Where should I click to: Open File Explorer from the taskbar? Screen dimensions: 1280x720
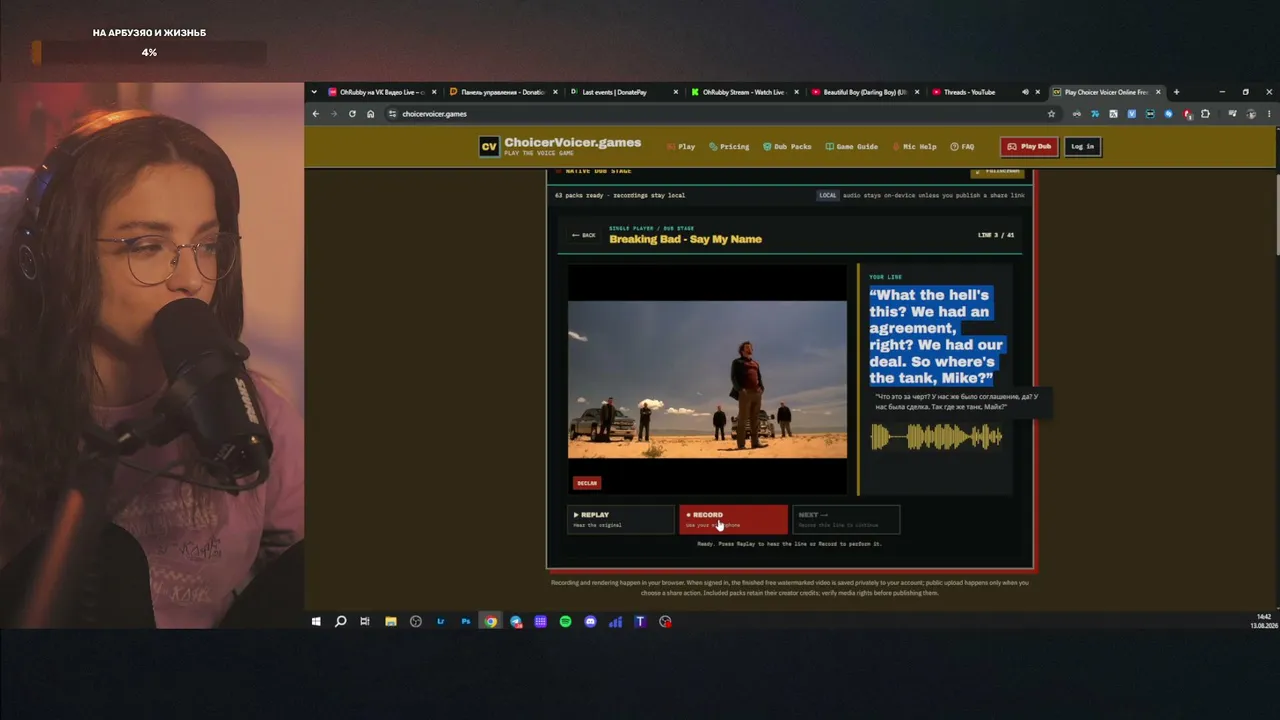click(391, 622)
